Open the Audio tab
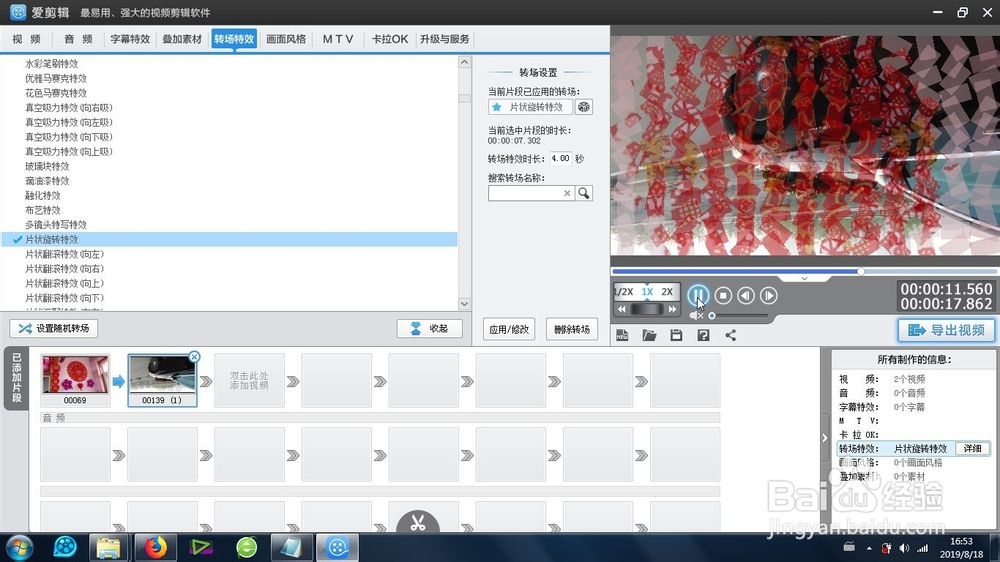Viewport: 1000px width, 562px height. 78,39
